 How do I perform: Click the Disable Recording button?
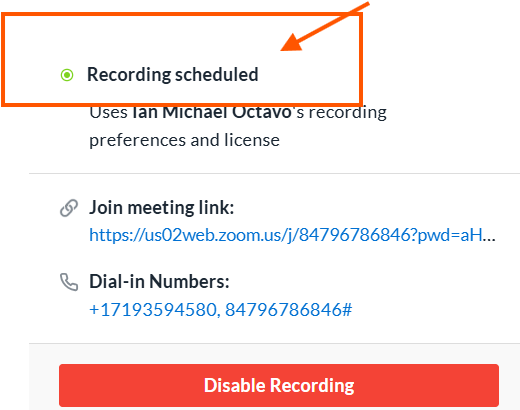point(279,385)
